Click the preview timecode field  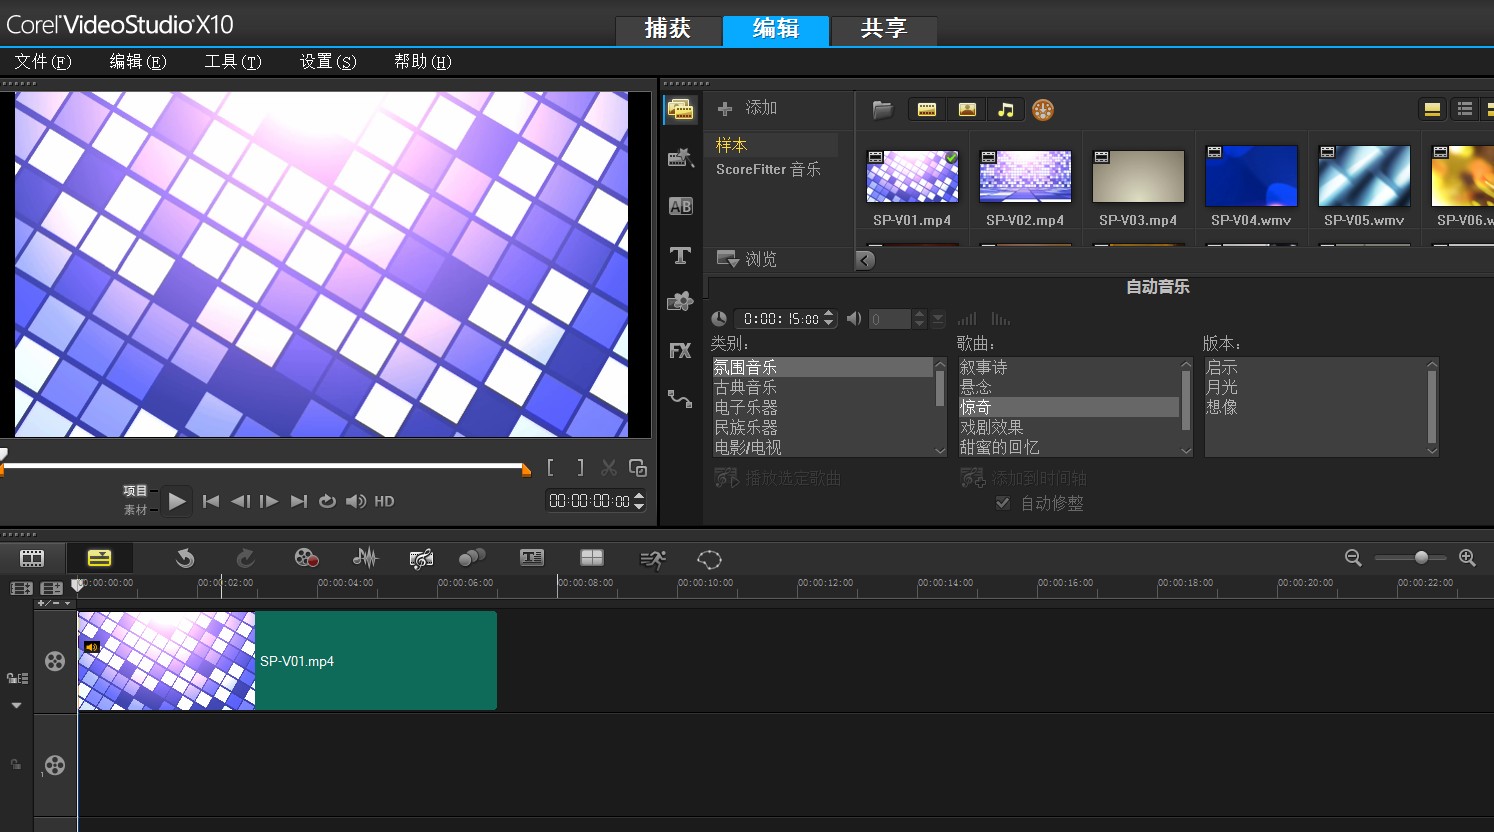589,501
